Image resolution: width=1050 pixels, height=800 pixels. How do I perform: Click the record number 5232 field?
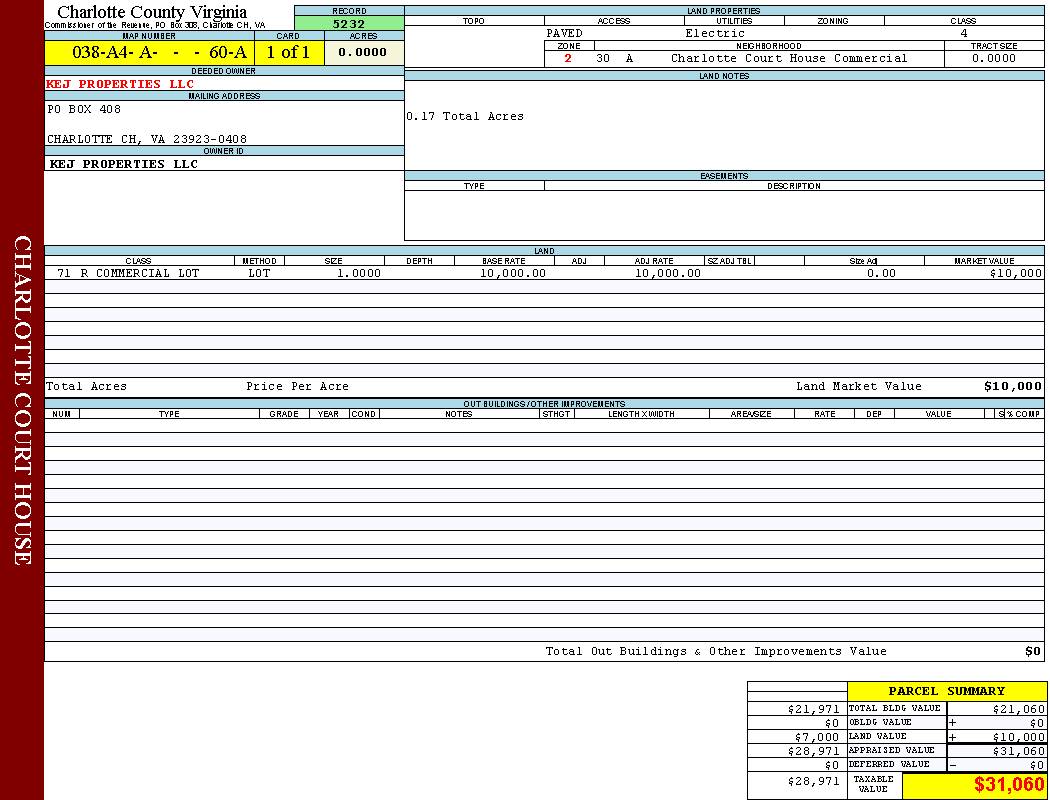(349, 23)
